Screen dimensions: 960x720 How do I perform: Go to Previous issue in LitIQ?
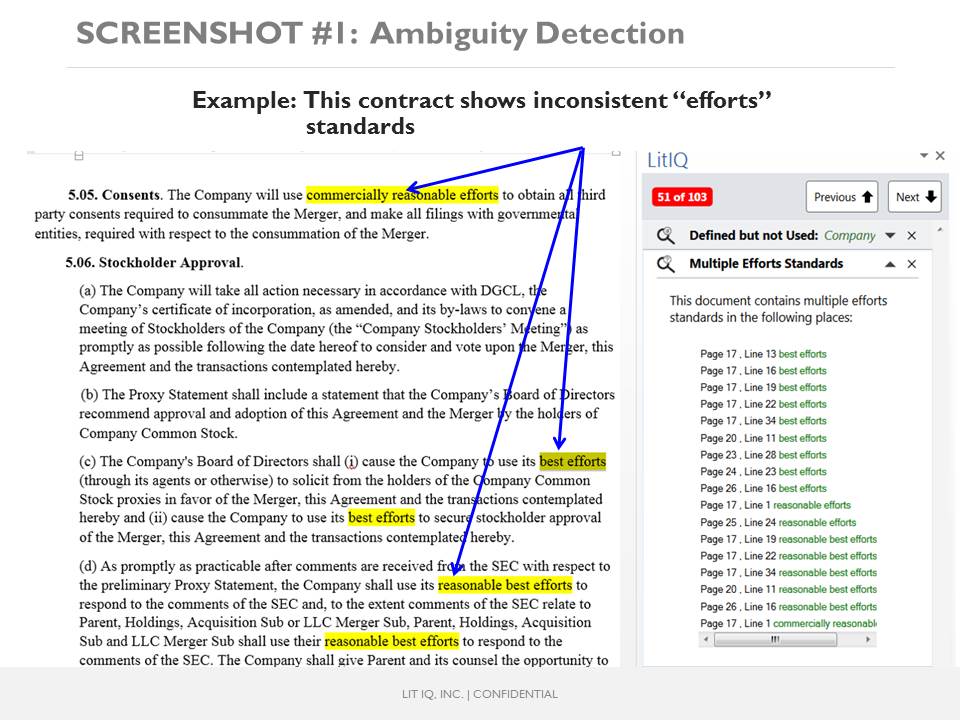(842, 197)
